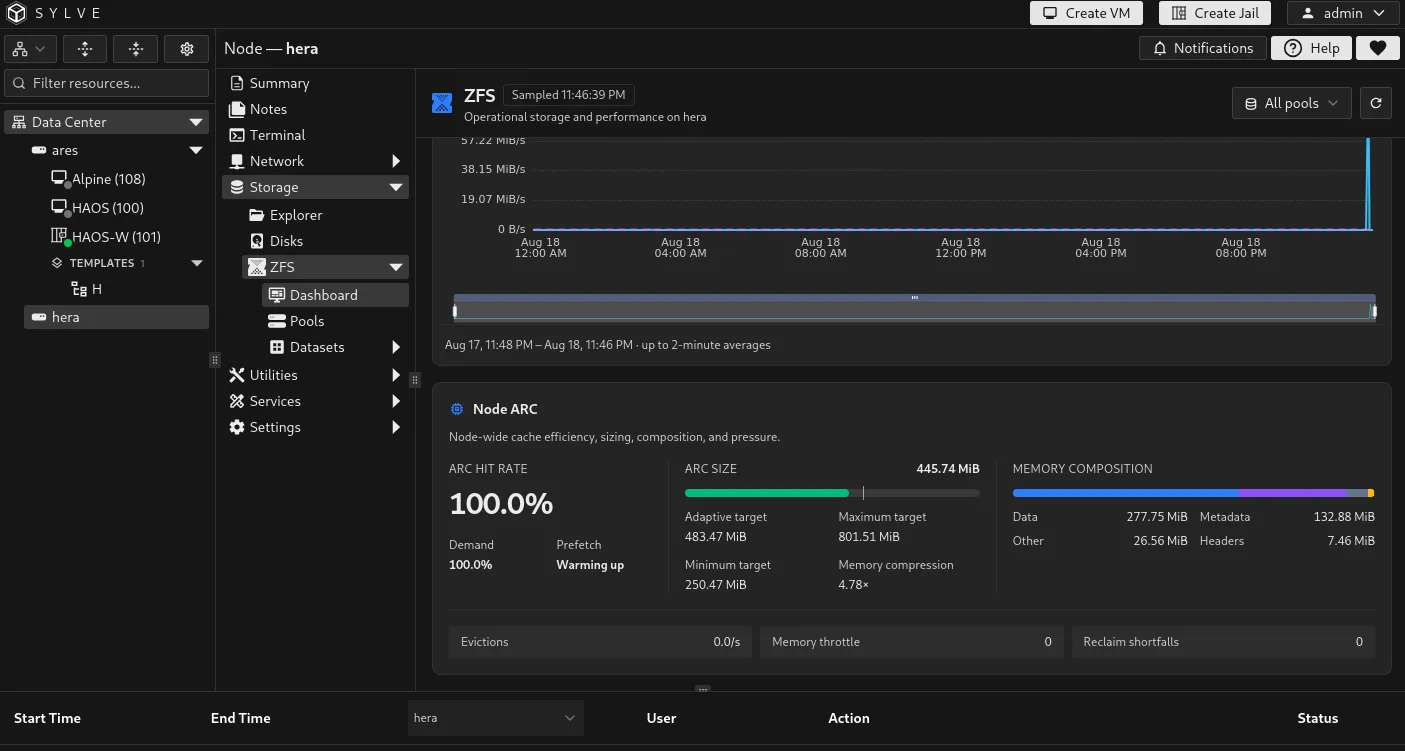Click the Network monitor icon
The image size is (1405, 751).
[237, 161]
